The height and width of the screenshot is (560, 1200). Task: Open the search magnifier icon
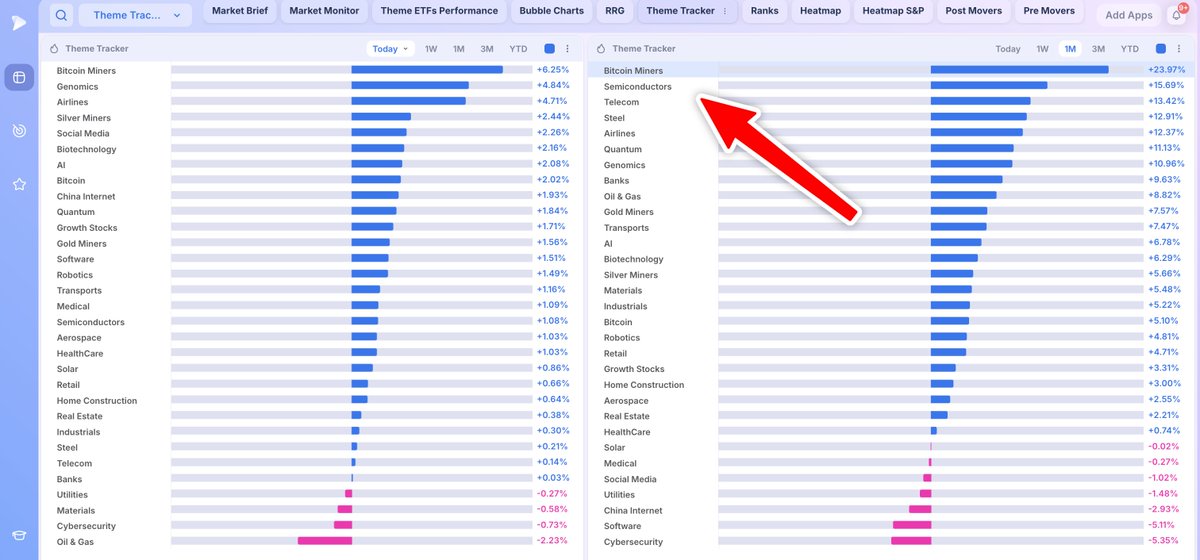click(62, 15)
